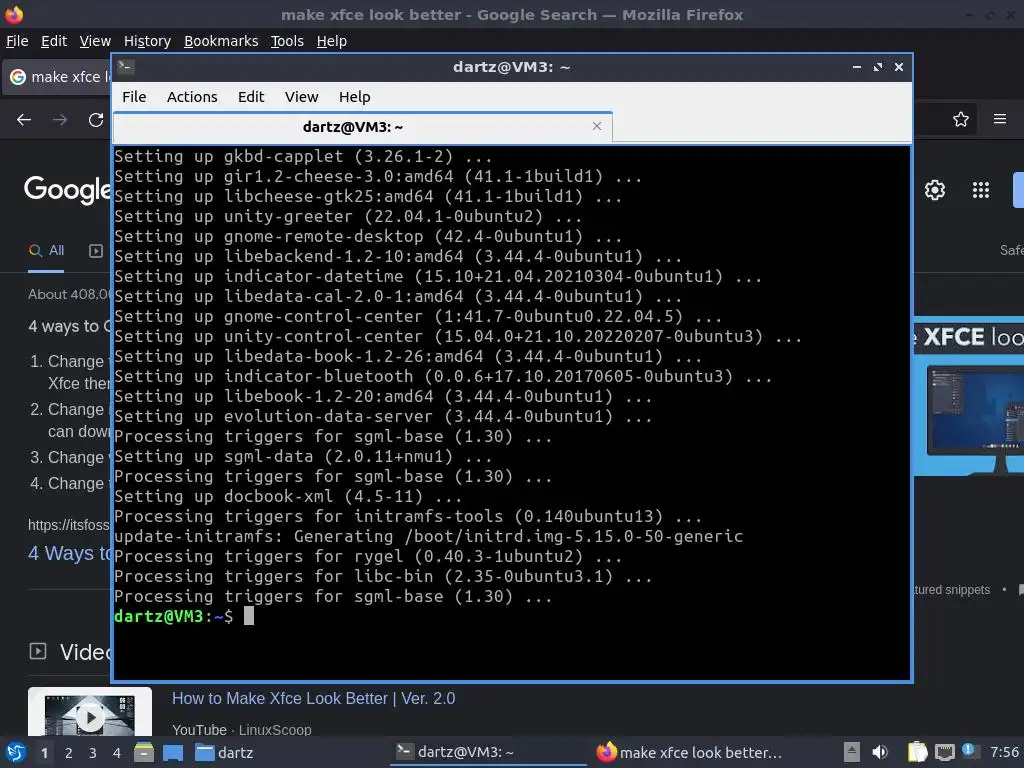
Task: Select the Videos search filter icon
Action: click(x=96, y=251)
